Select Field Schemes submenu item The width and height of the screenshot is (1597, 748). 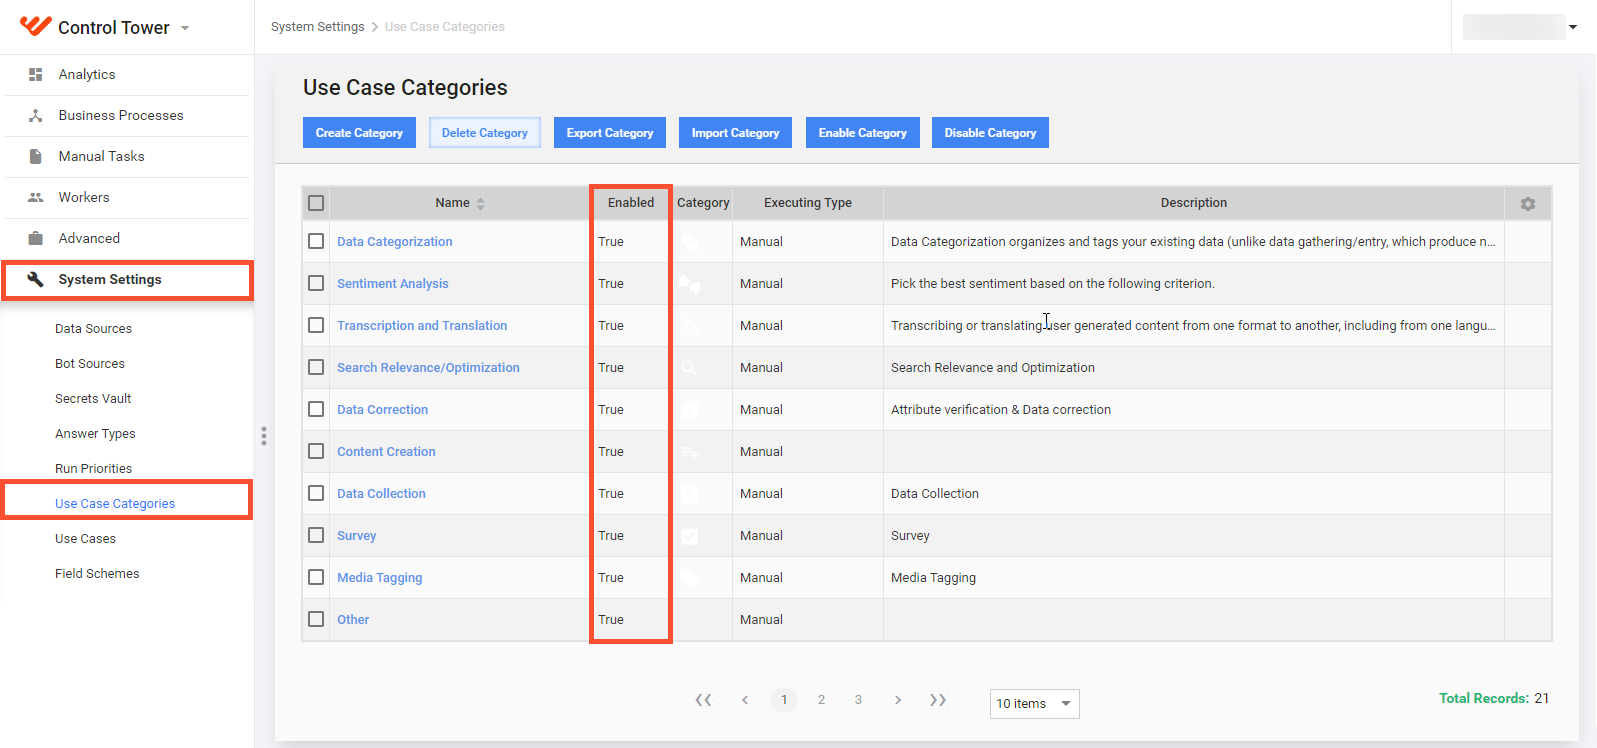pyautogui.click(x=97, y=573)
